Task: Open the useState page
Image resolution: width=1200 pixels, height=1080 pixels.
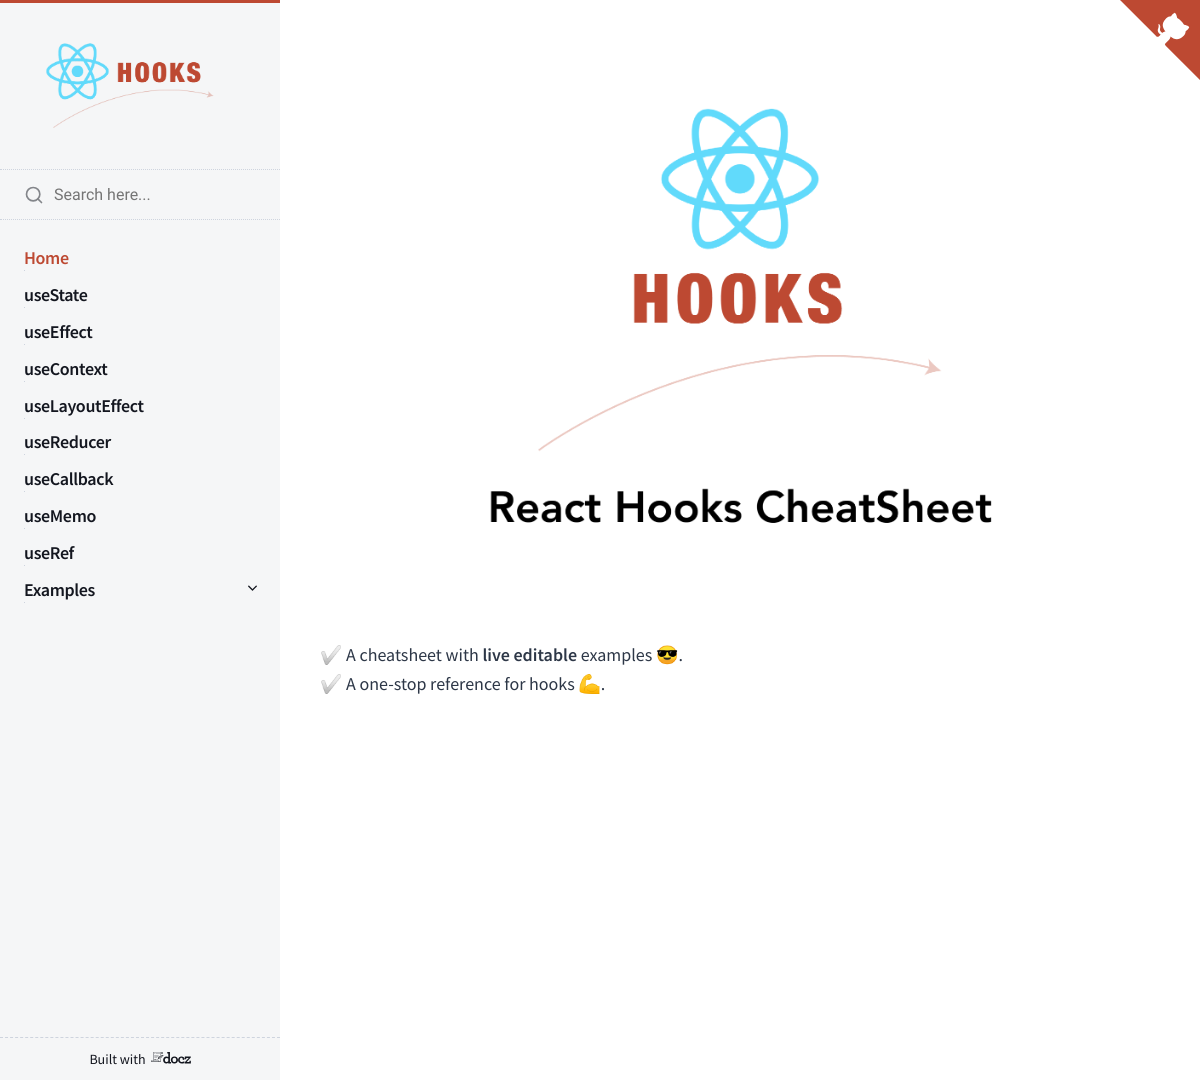Action: 56,295
